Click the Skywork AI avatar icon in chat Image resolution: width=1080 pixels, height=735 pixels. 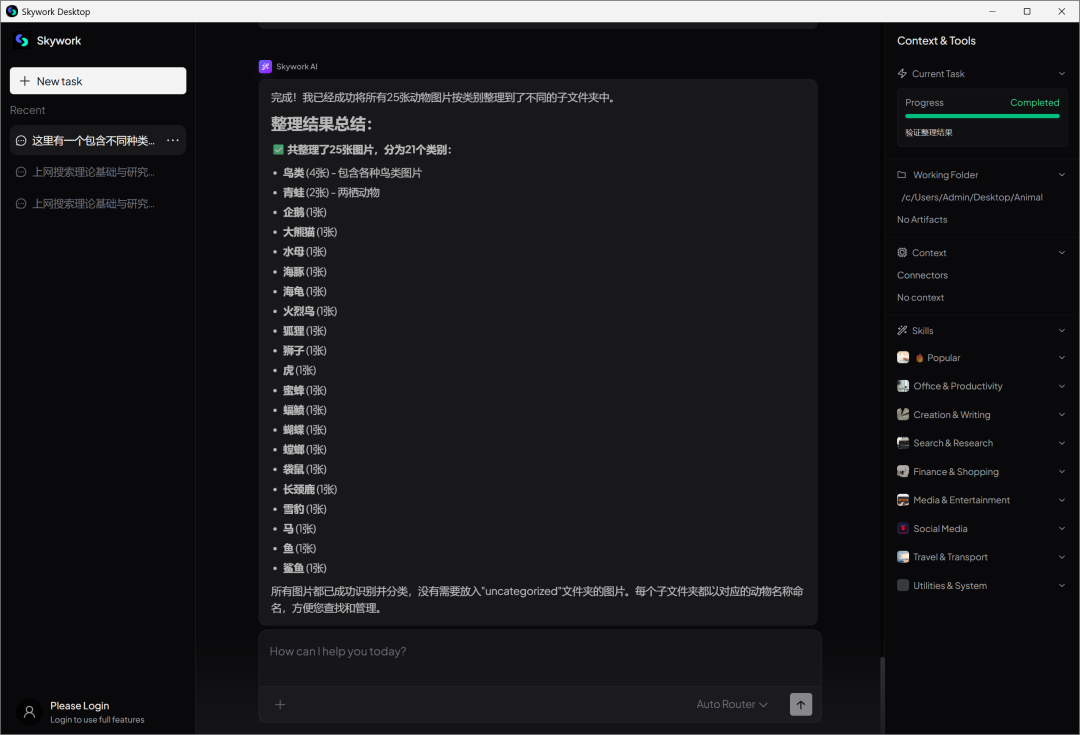[265, 67]
